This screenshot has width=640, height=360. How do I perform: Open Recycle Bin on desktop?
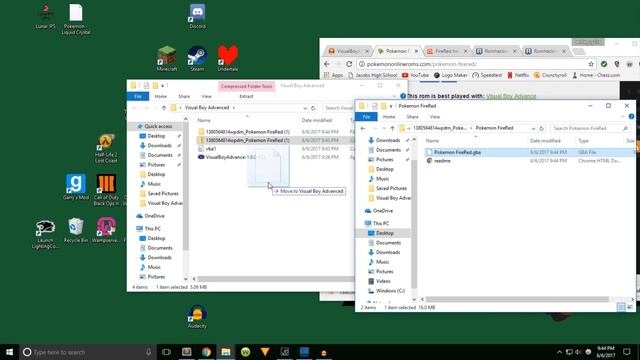76,230
